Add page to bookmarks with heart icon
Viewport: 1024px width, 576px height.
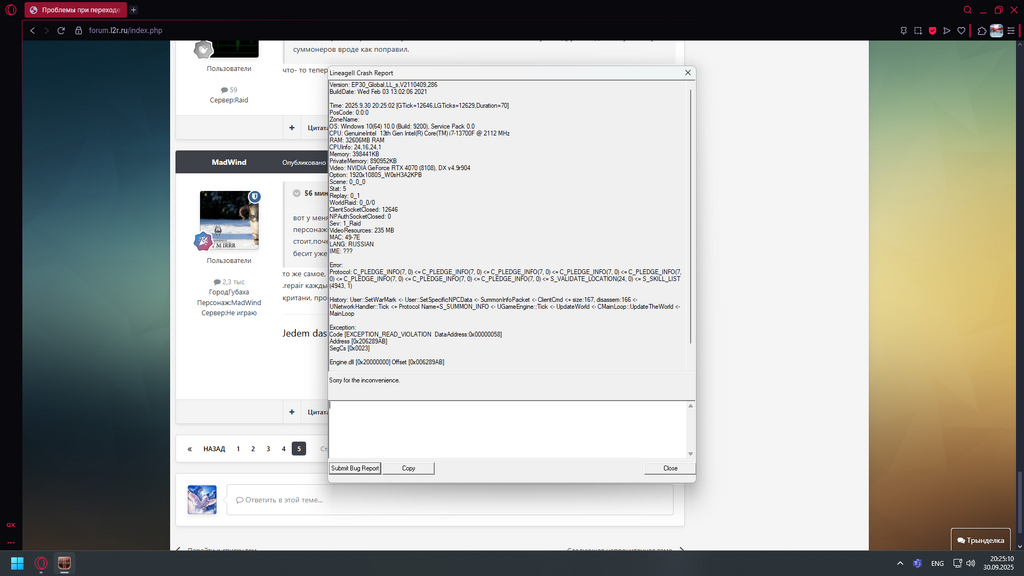961,31
